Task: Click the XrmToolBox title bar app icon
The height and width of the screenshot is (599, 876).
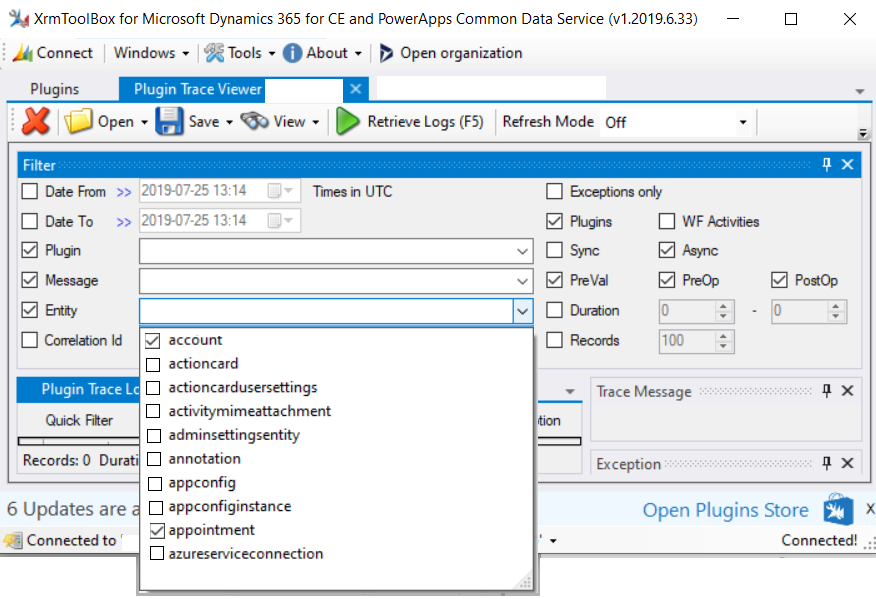Action: coord(19,19)
